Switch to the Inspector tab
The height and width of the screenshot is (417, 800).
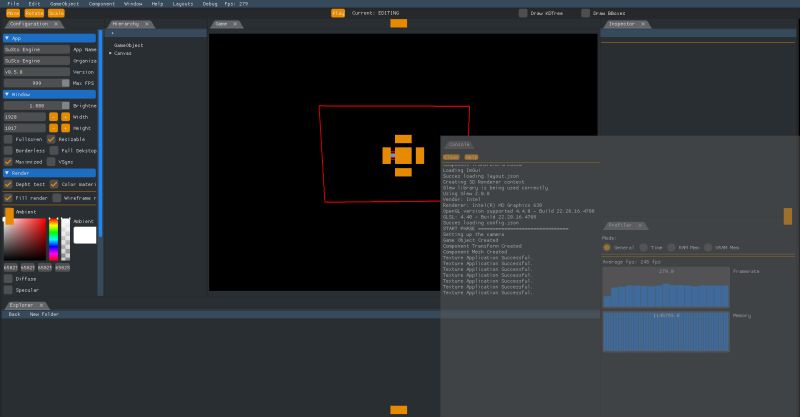[x=621, y=24]
